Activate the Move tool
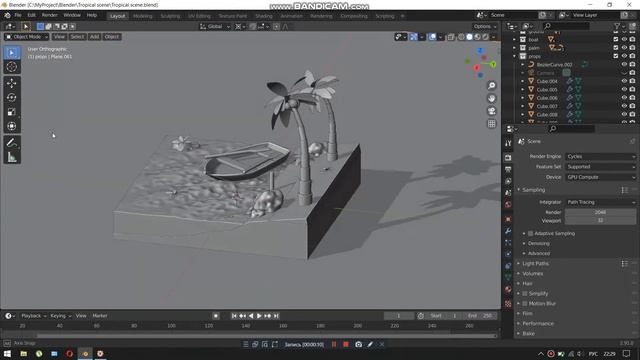640x360 pixels. coord(12,83)
